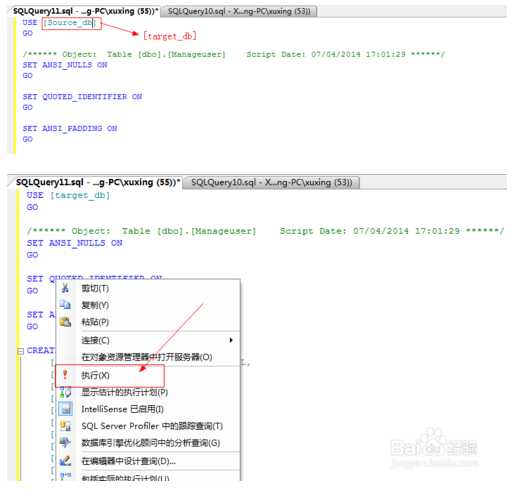Image resolution: width=519 pixels, height=493 pixels.
Task: Click SET ANSI_PADDING ON in upper editor
Action: 70,128
